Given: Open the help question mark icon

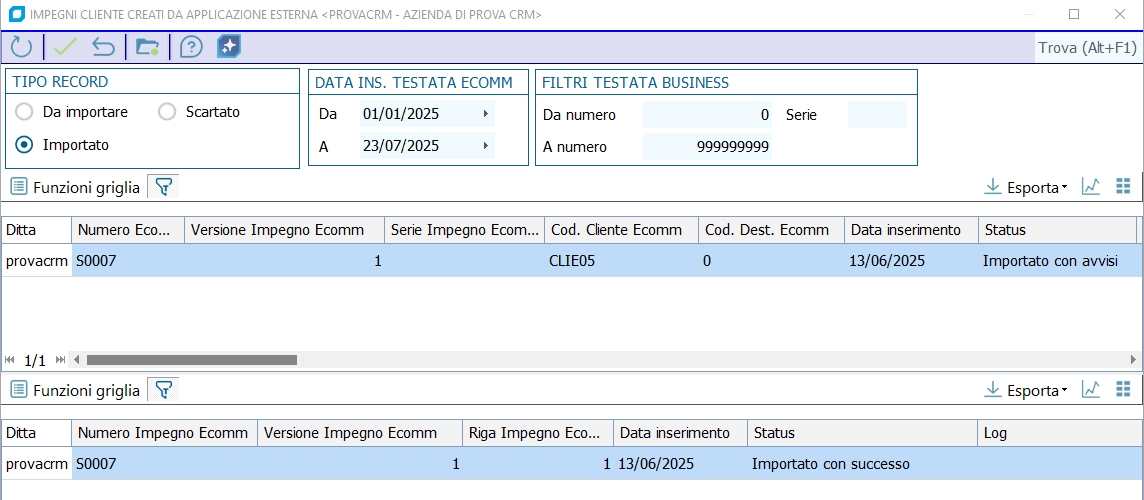Looking at the screenshot, I should coord(191,47).
